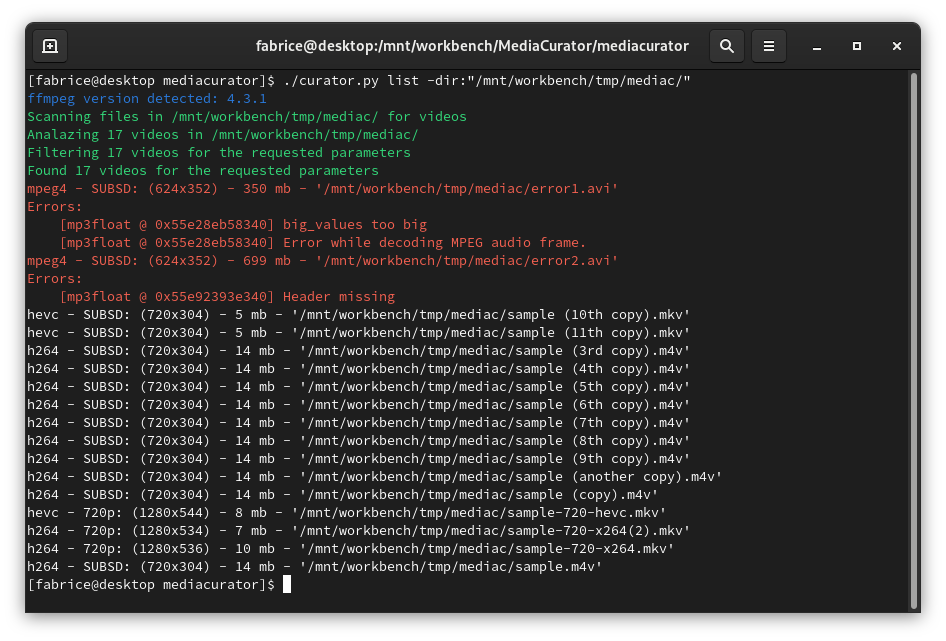Viewport: 946px width, 641px height.
Task: Click the 'Header missing' error line
Action: [x=227, y=297]
